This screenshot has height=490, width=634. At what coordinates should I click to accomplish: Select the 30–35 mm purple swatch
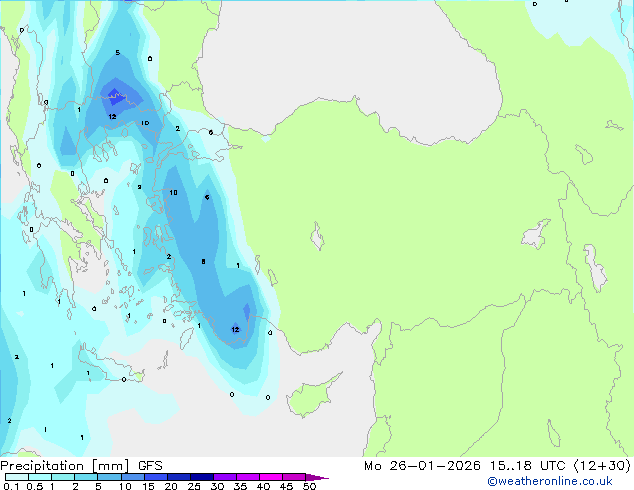225,477
